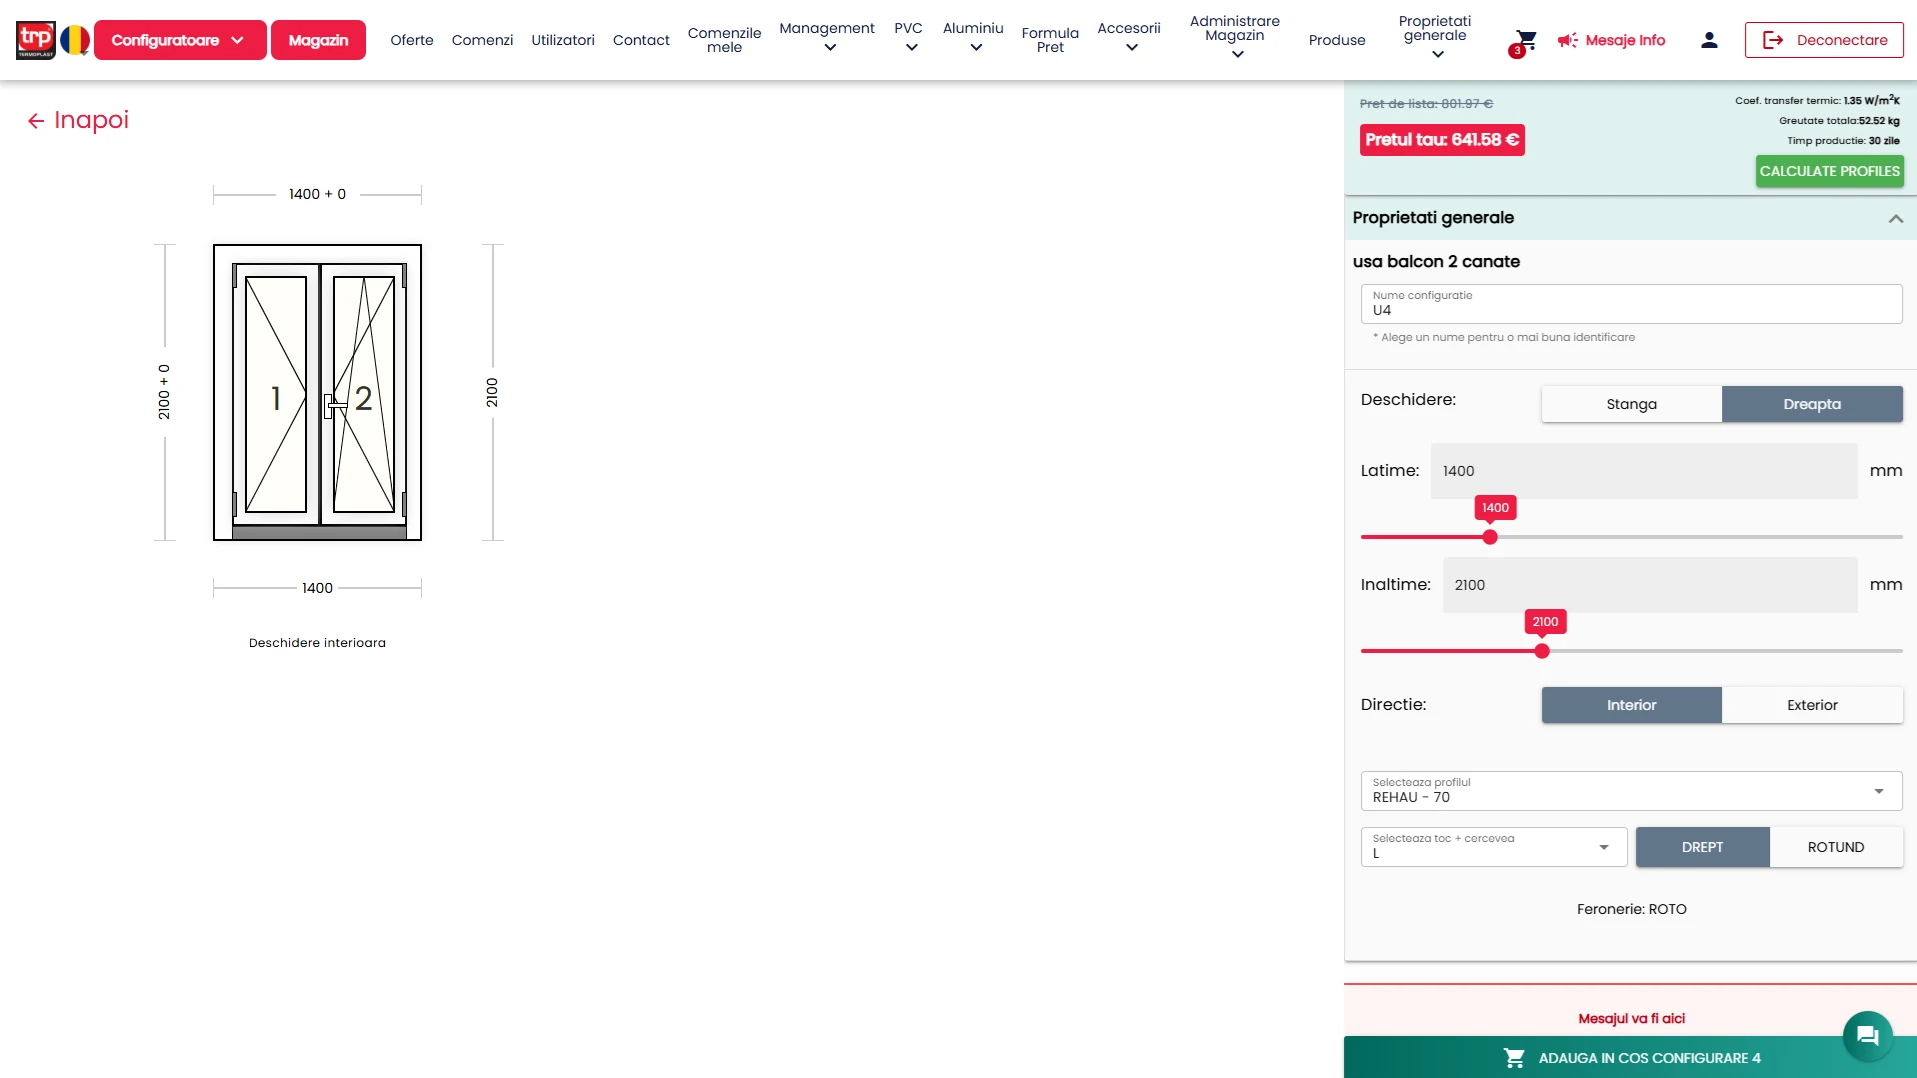This screenshot has width=1917, height=1078.
Task: Select ROTUND frame shape
Action: [1836, 847]
